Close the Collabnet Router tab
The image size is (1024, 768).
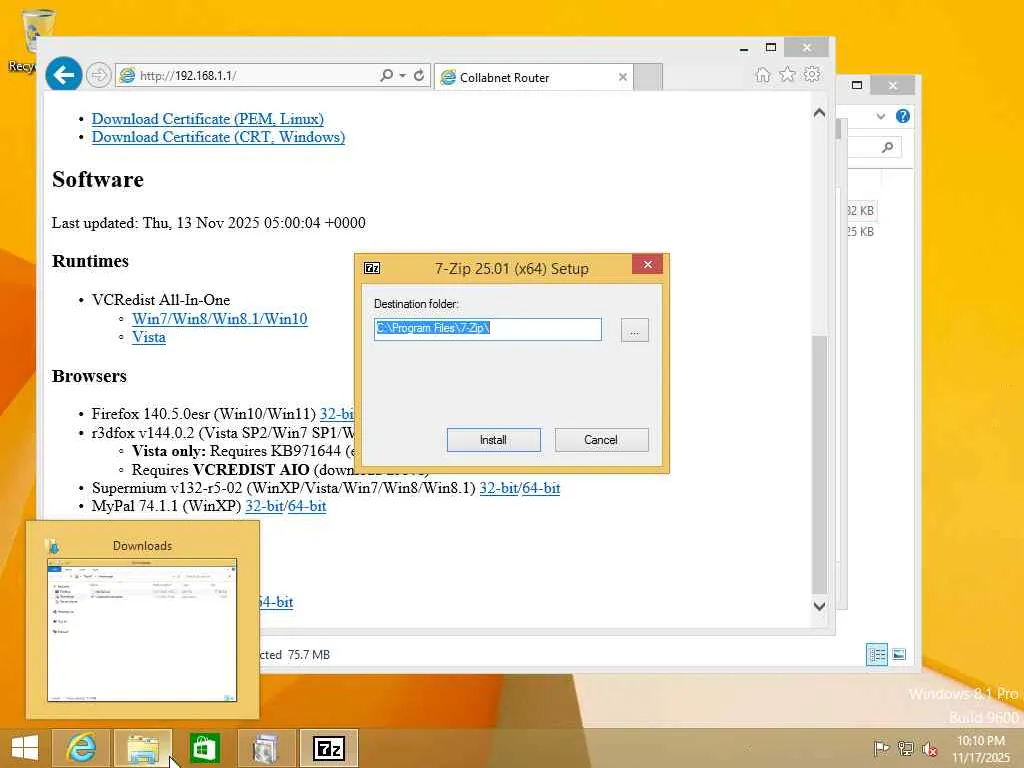click(x=622, y=77)
